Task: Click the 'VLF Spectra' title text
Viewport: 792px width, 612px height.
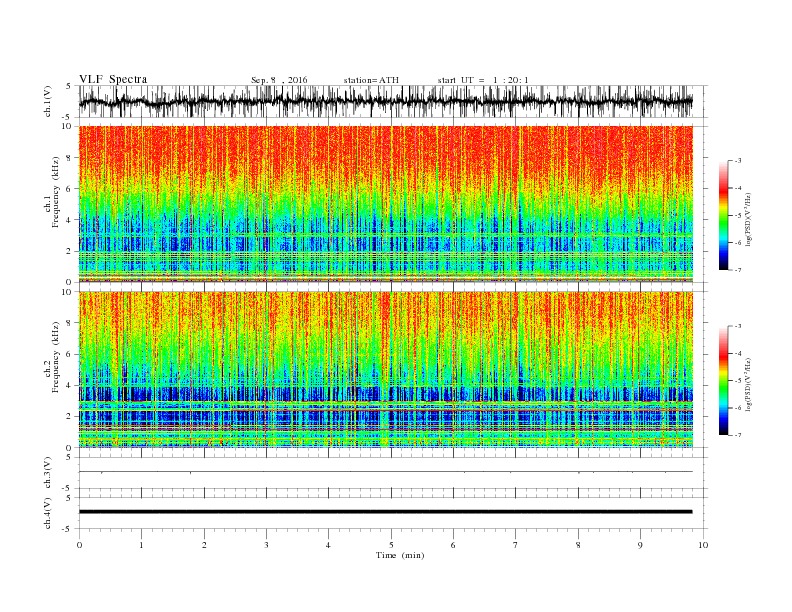Action: pos(113,79)
